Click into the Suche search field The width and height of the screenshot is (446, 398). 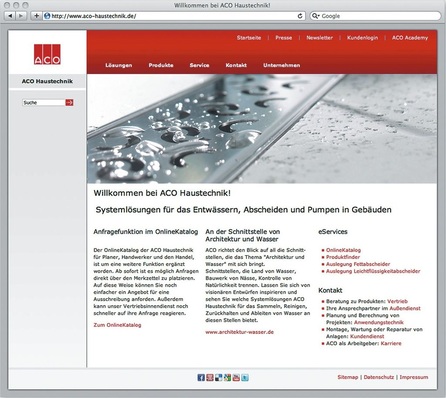[44, 102]
